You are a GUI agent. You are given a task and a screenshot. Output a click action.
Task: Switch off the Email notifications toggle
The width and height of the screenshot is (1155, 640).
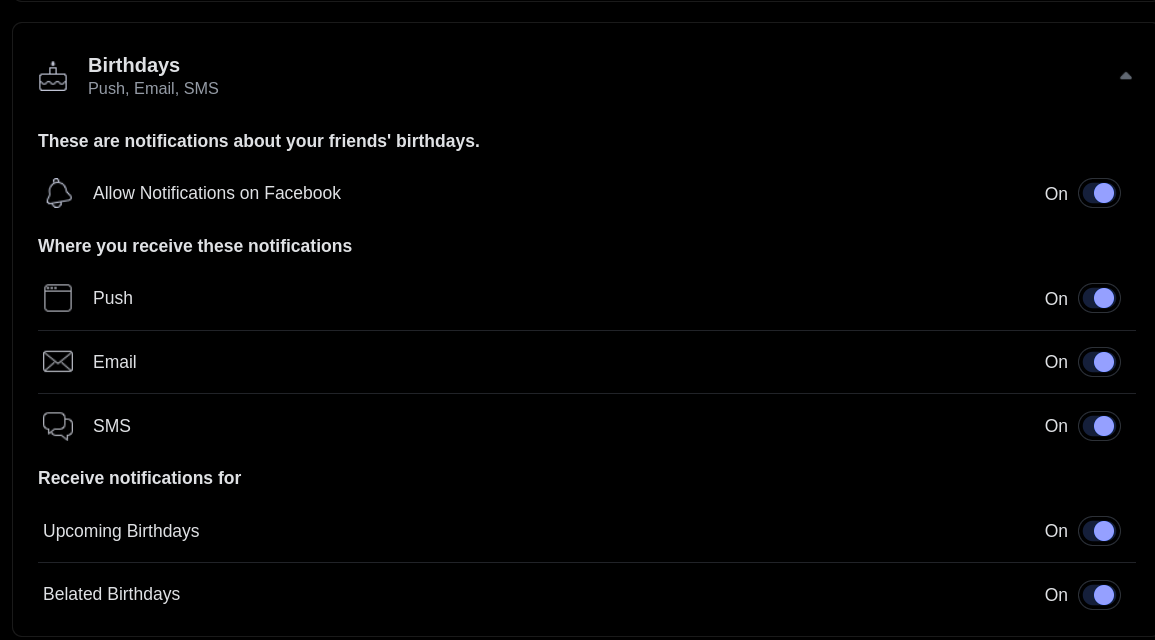tap(1099, 362)
